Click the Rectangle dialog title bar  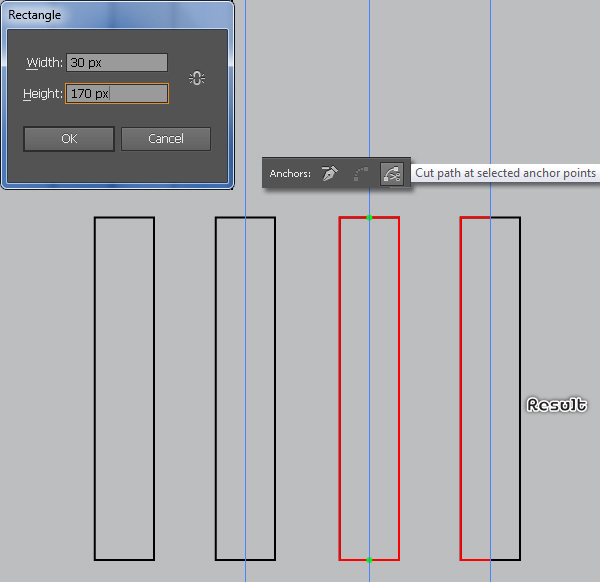(117, 15)
